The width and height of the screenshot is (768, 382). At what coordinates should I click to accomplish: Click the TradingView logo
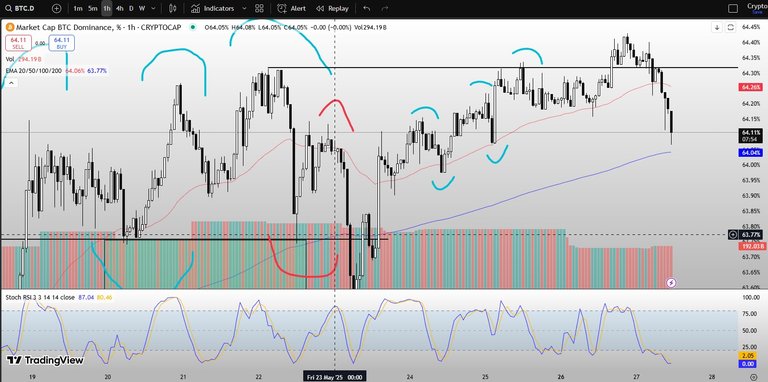pos(45,360)
